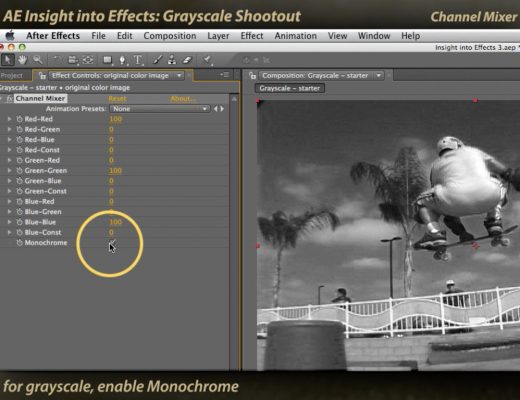Open the File menu
520x400 pixels.
pyautogui.click(x=98, y=36)
